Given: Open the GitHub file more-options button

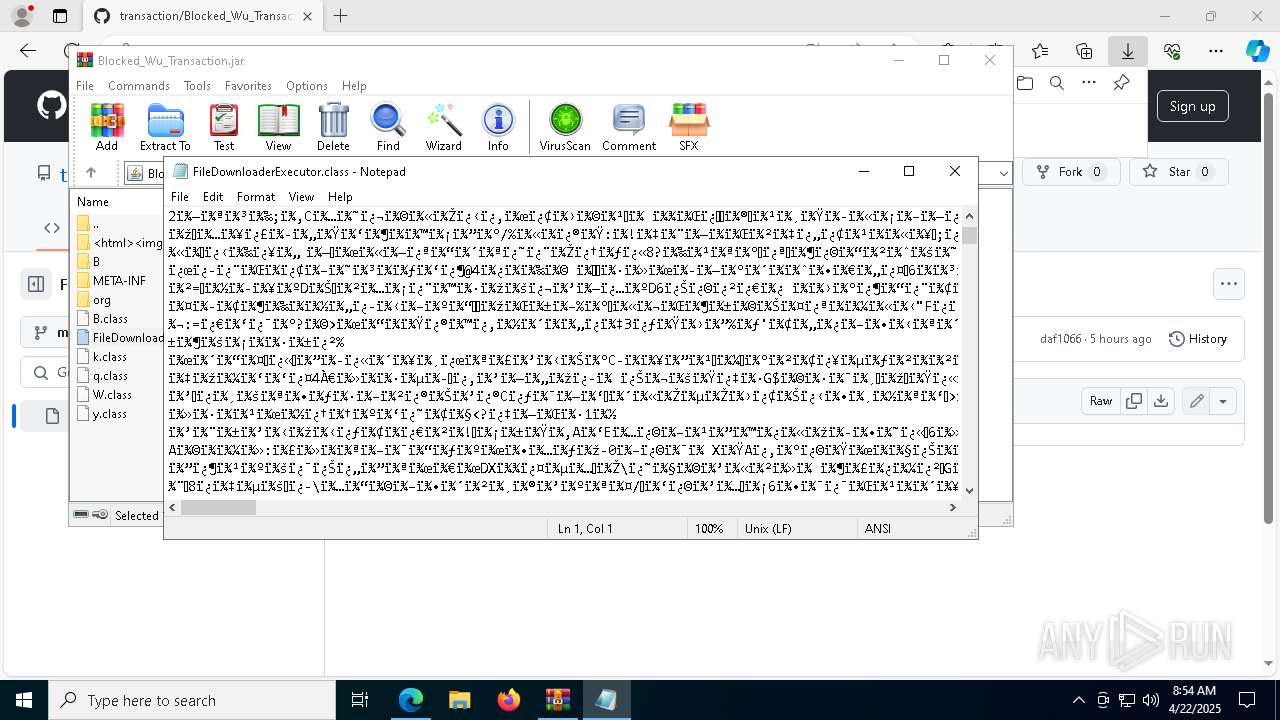Looking at the screenshot, I should coord(1228,284).
